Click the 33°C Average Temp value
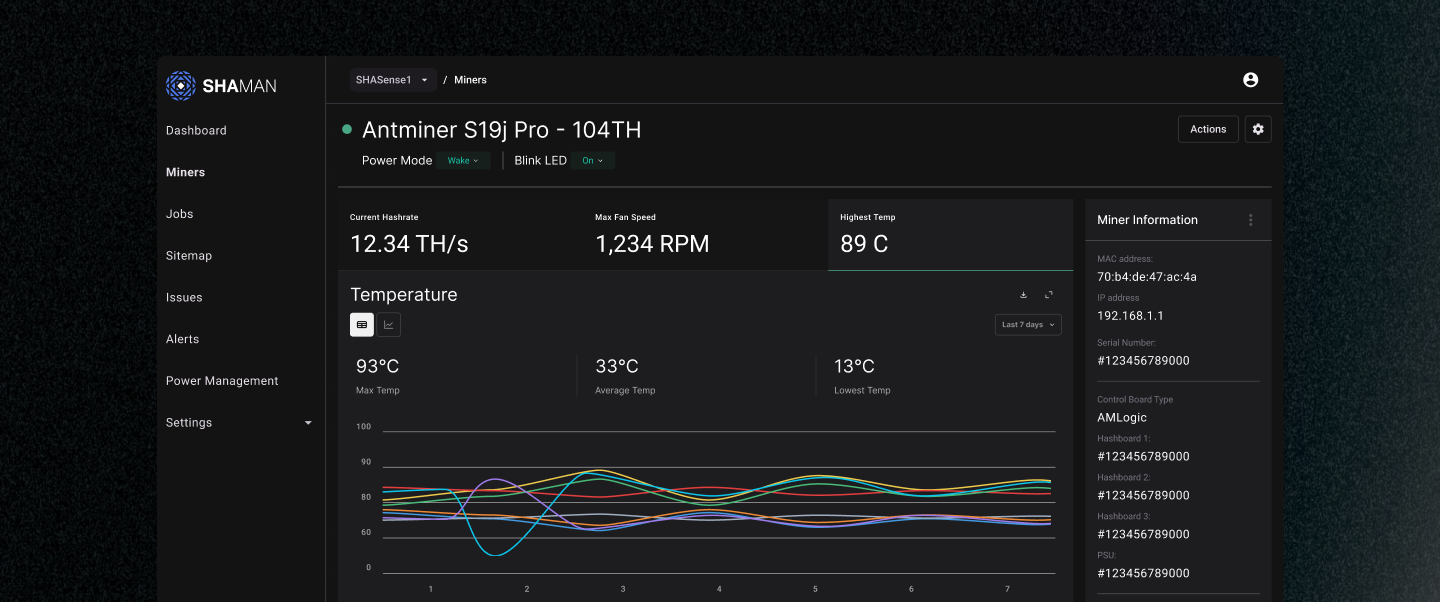Screen dimensions: 1440x602 (x=617, y=366)
